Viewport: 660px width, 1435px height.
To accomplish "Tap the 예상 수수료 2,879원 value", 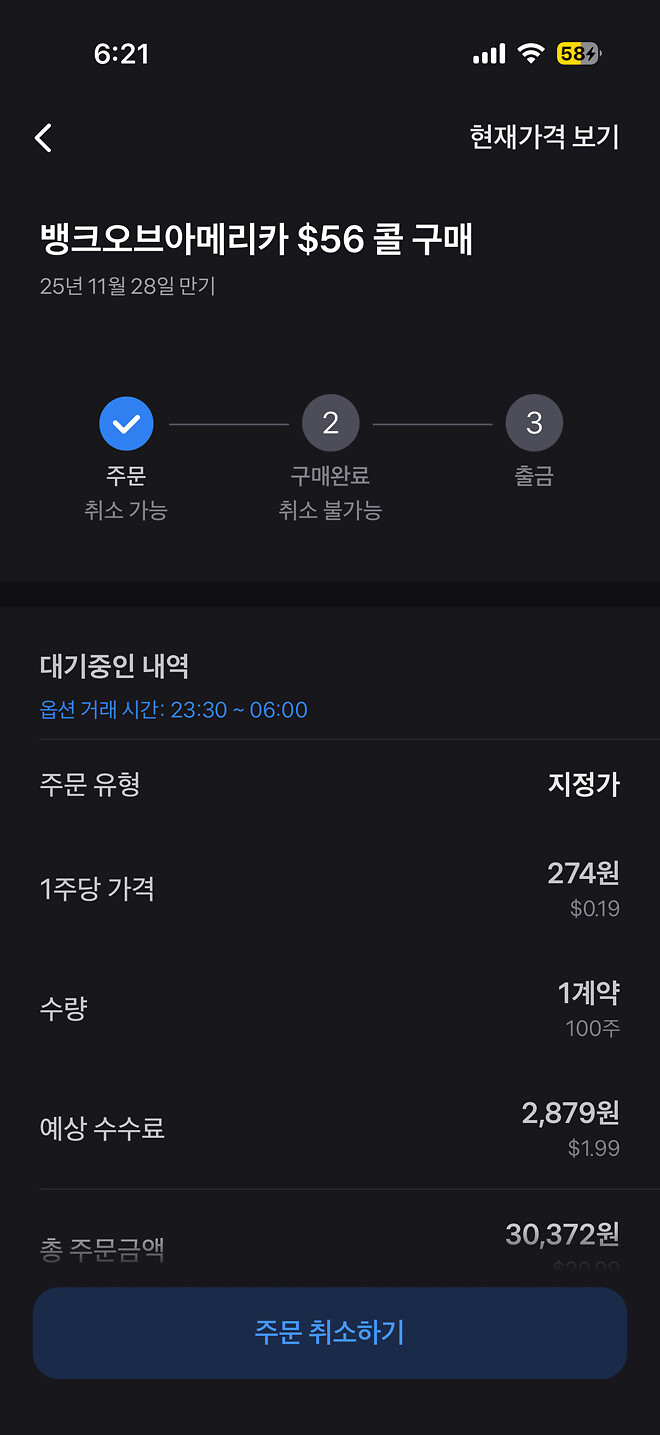I will 570,1111.
